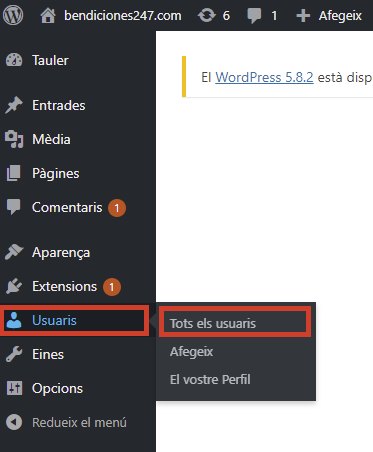This screenshot has height=452, width=373.
Task: Click the Entrades pushpin icon
Action: click(x=14, y=105)
